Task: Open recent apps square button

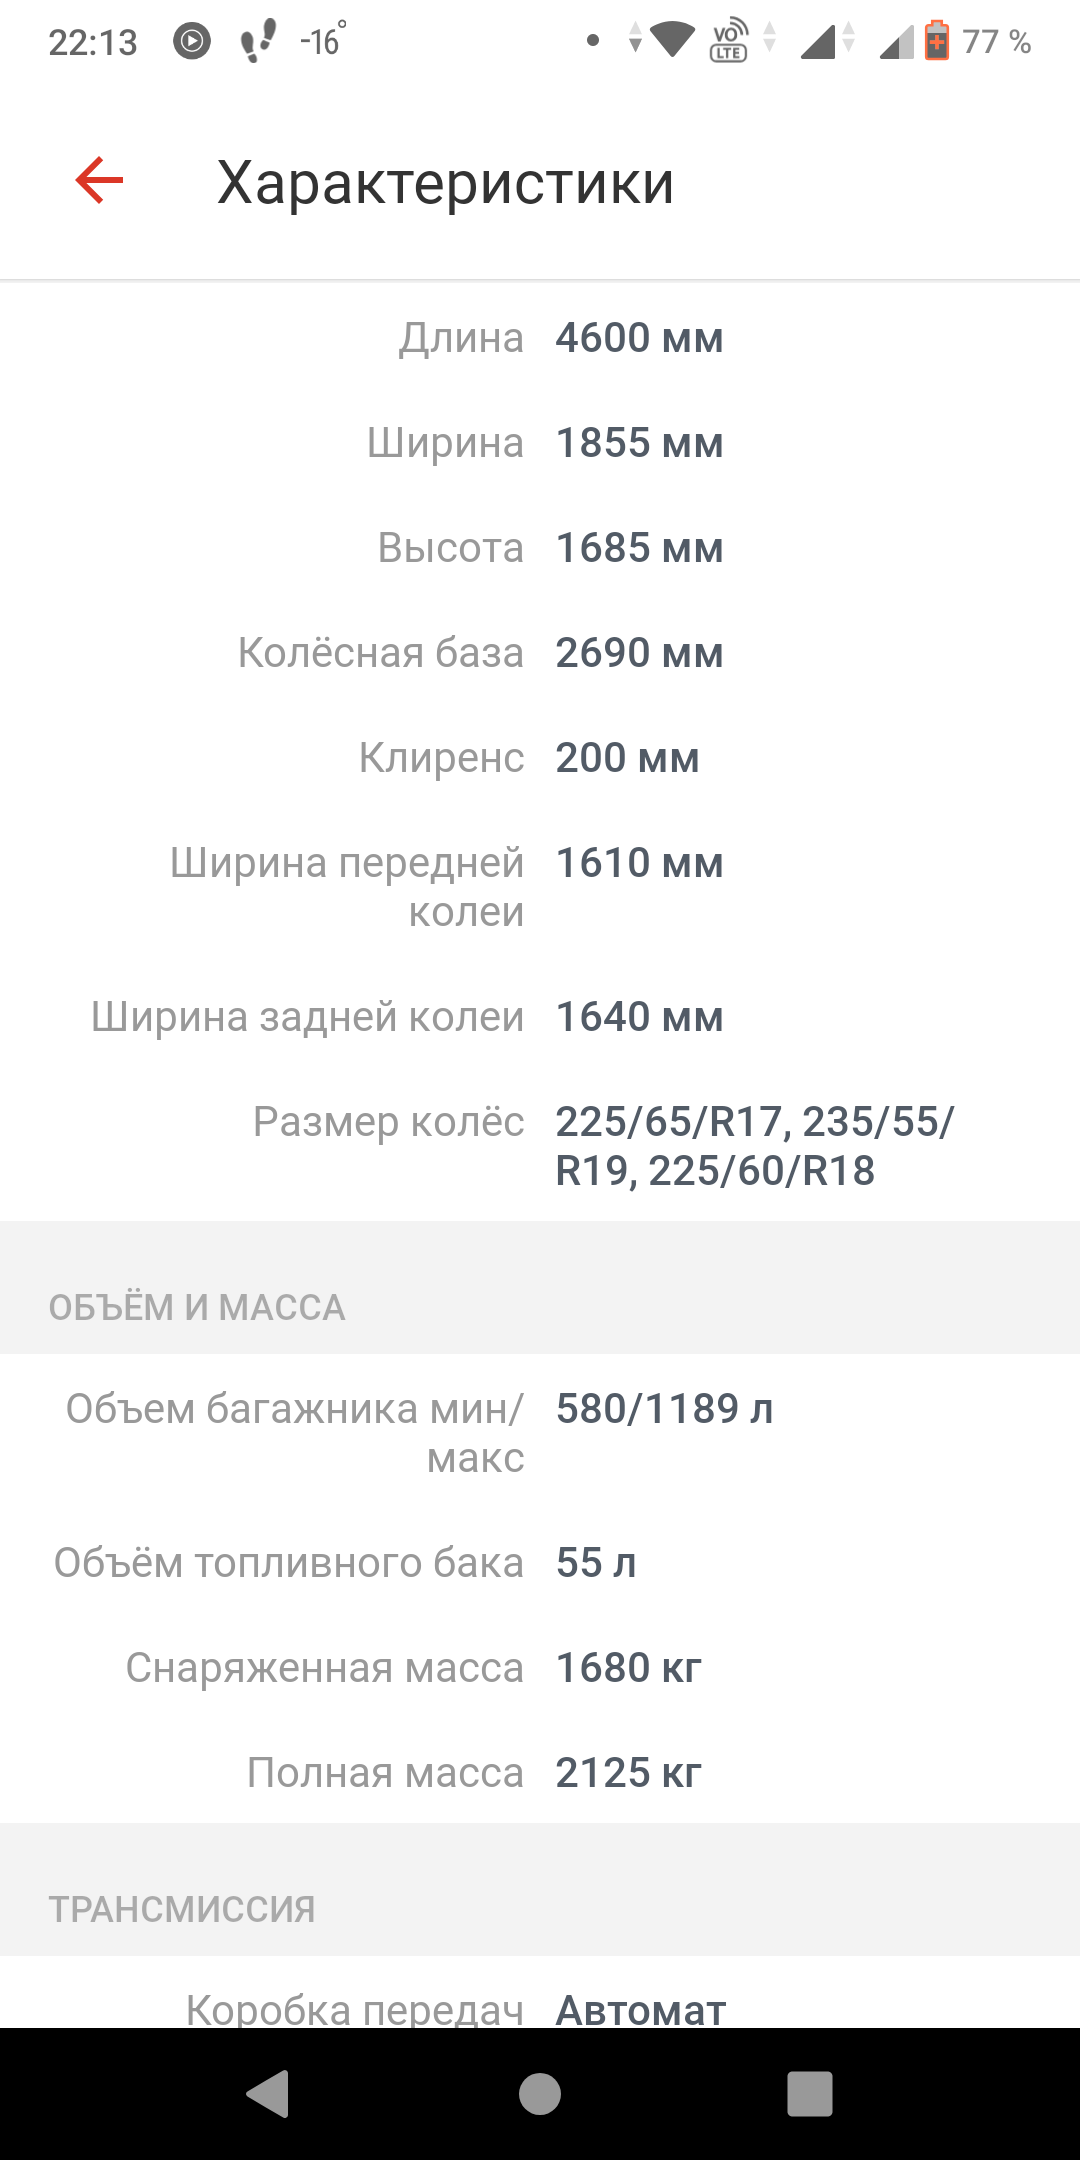Action: [809, 2093]
